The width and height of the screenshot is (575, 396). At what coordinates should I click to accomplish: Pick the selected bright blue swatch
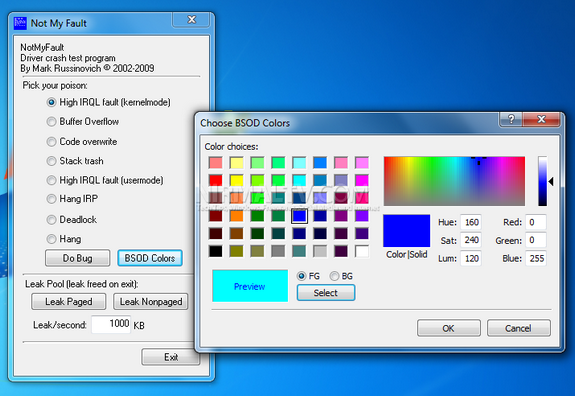point(299,216)
